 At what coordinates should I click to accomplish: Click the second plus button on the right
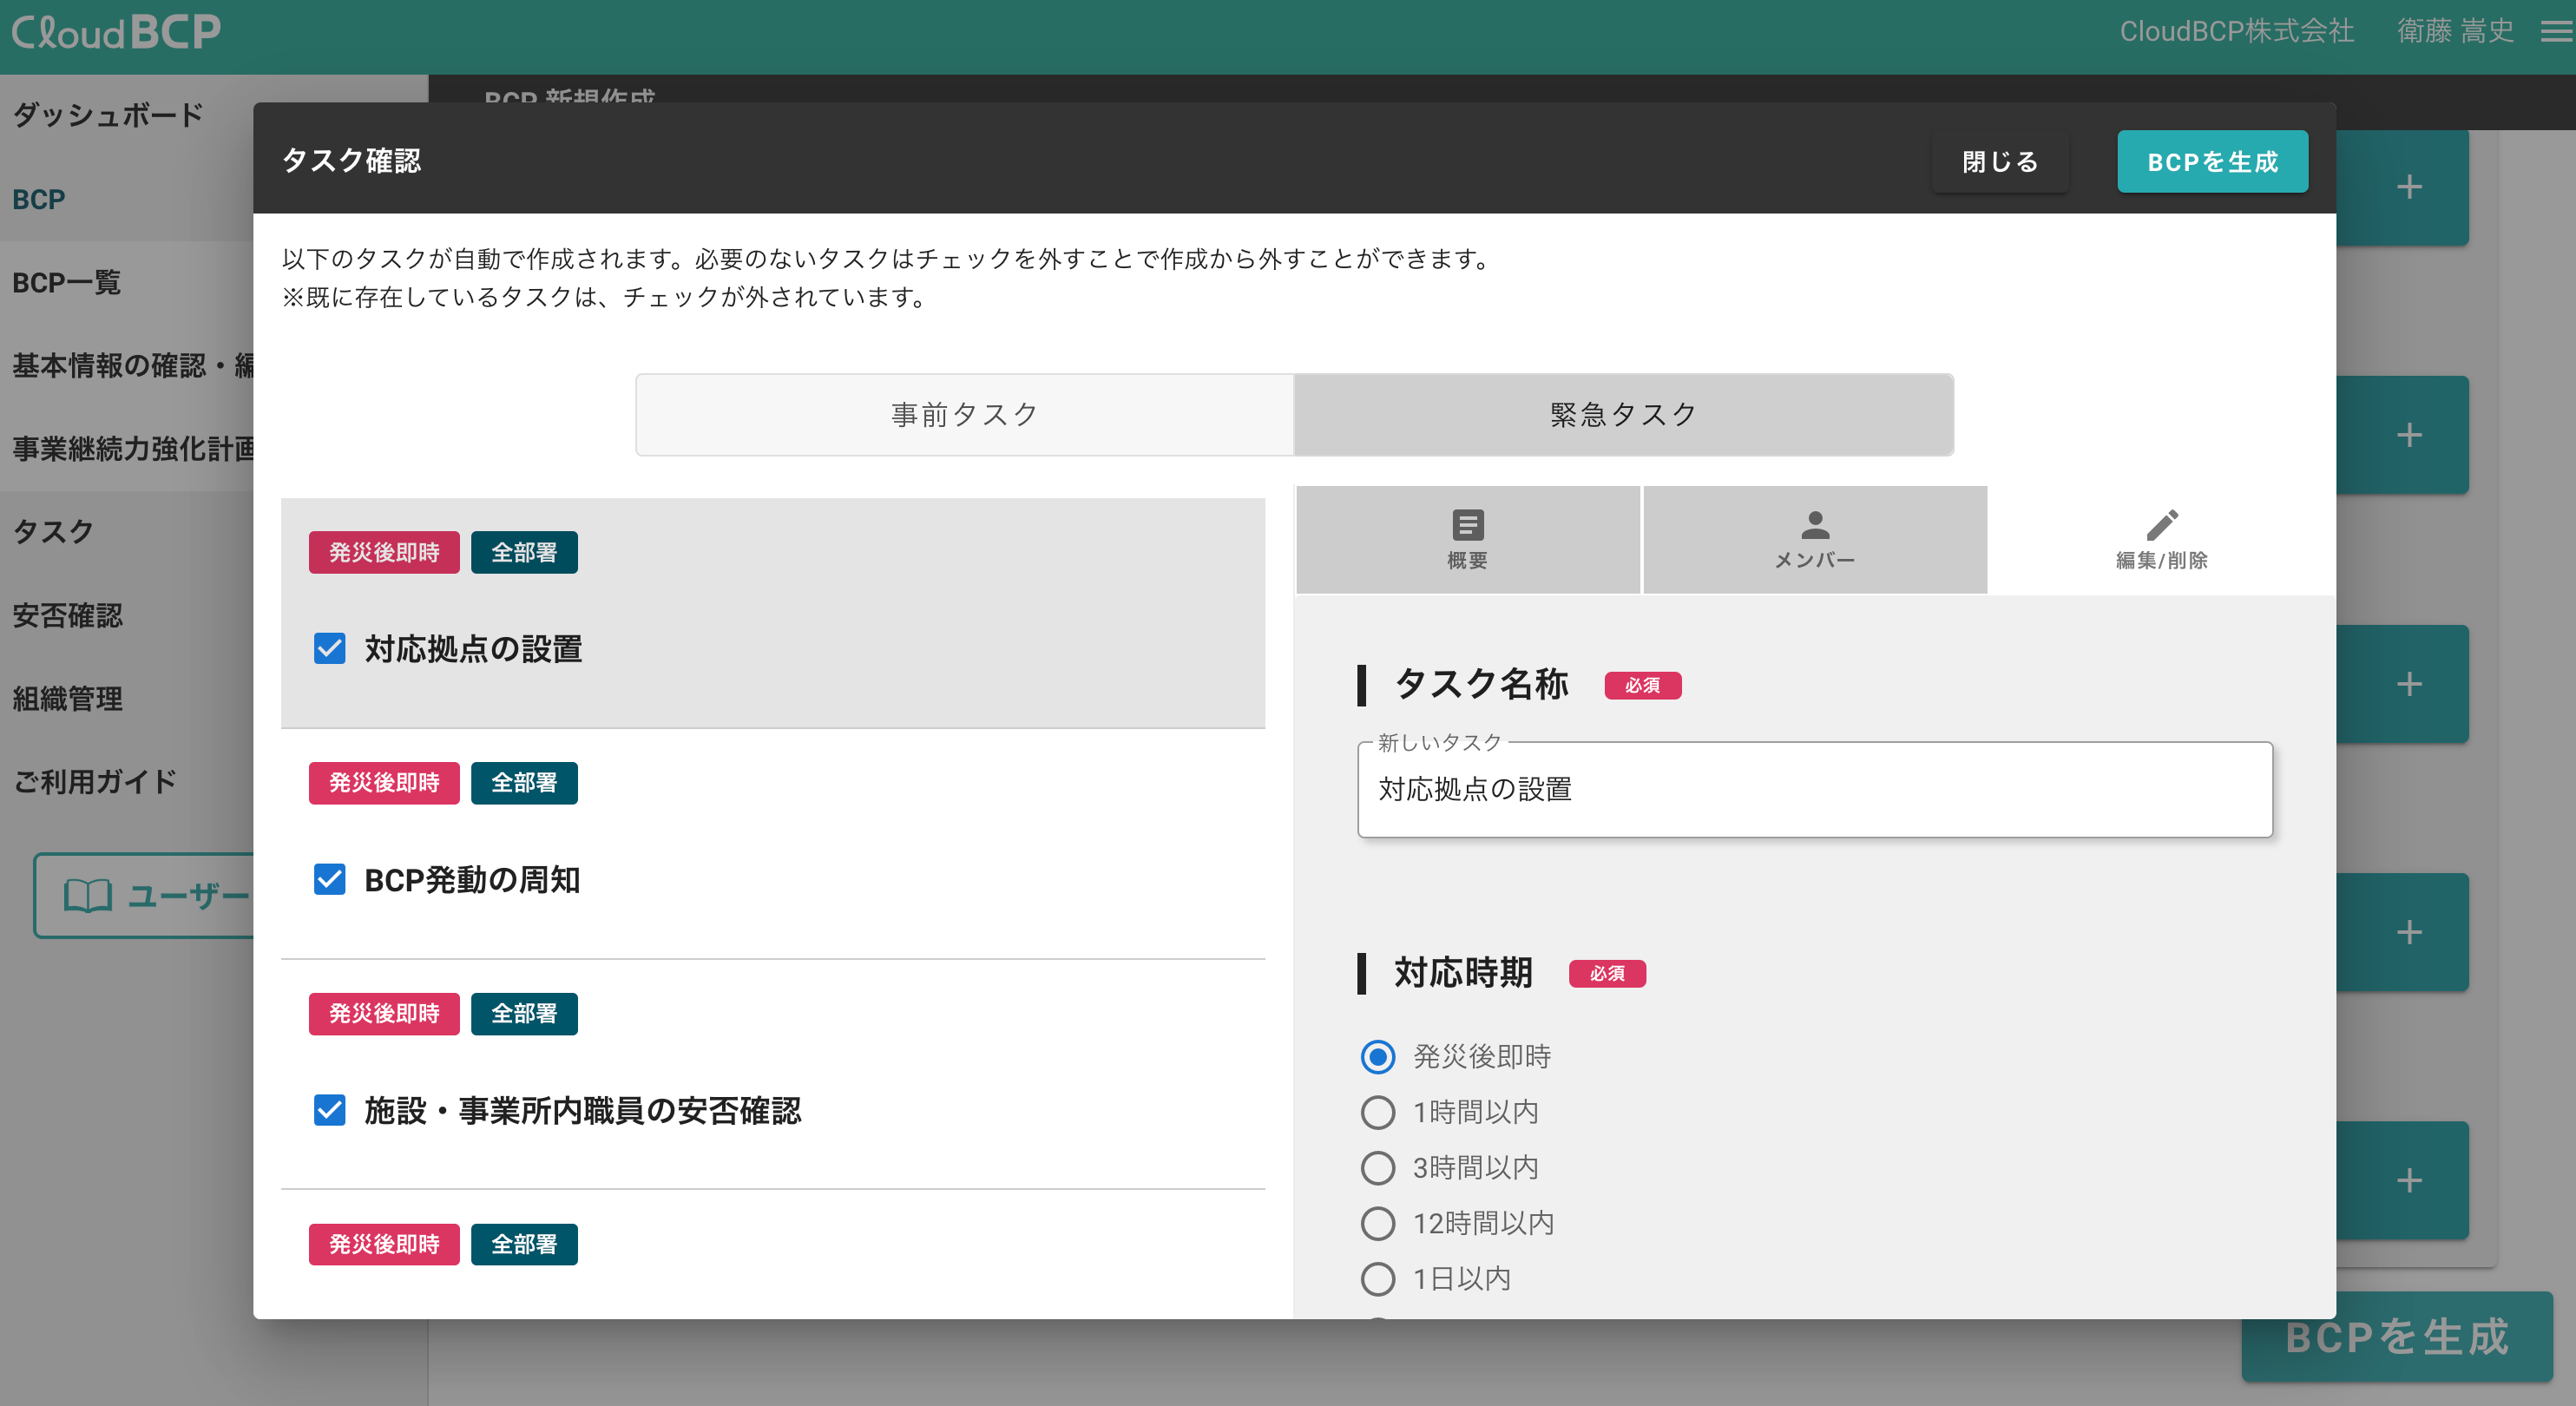pyautogui.click(x=2409, y=435)
